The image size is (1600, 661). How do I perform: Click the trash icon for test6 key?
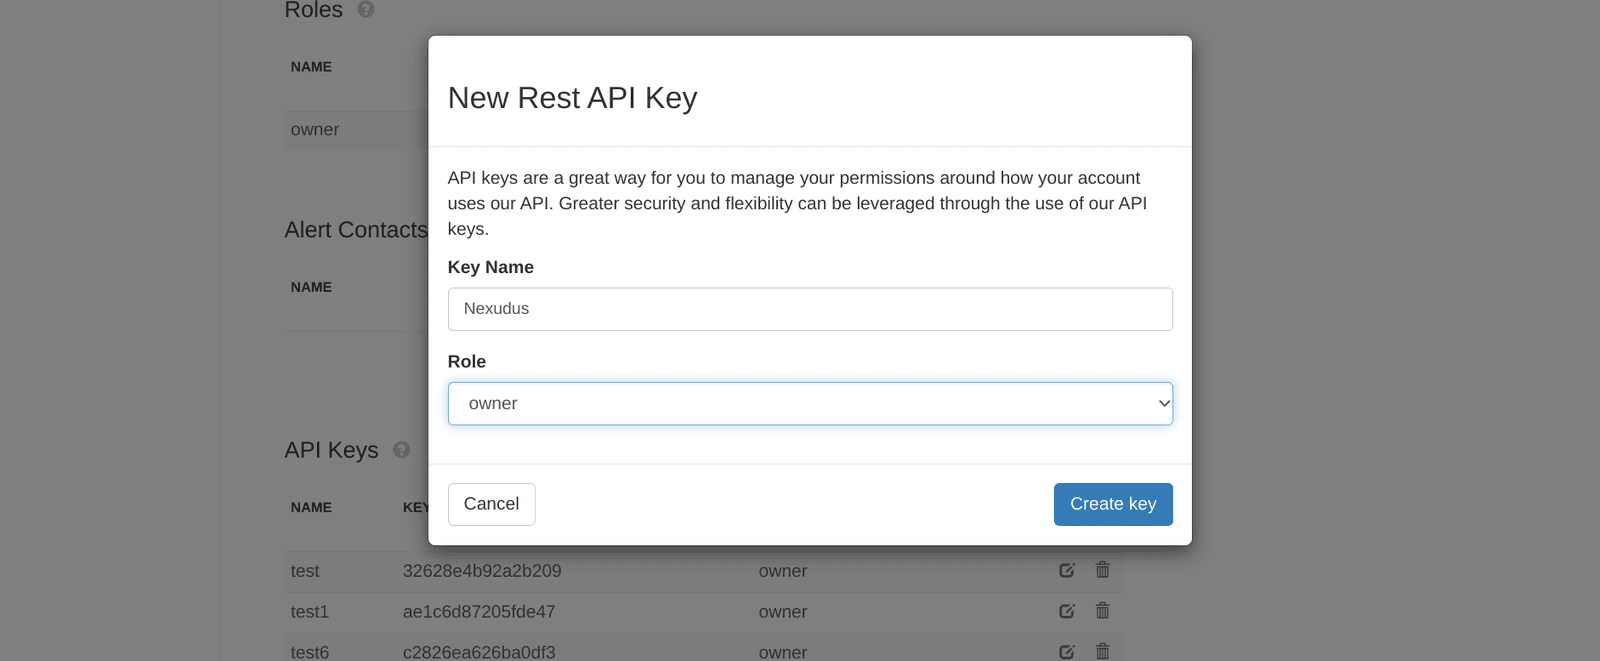(x=1102, y=651)
